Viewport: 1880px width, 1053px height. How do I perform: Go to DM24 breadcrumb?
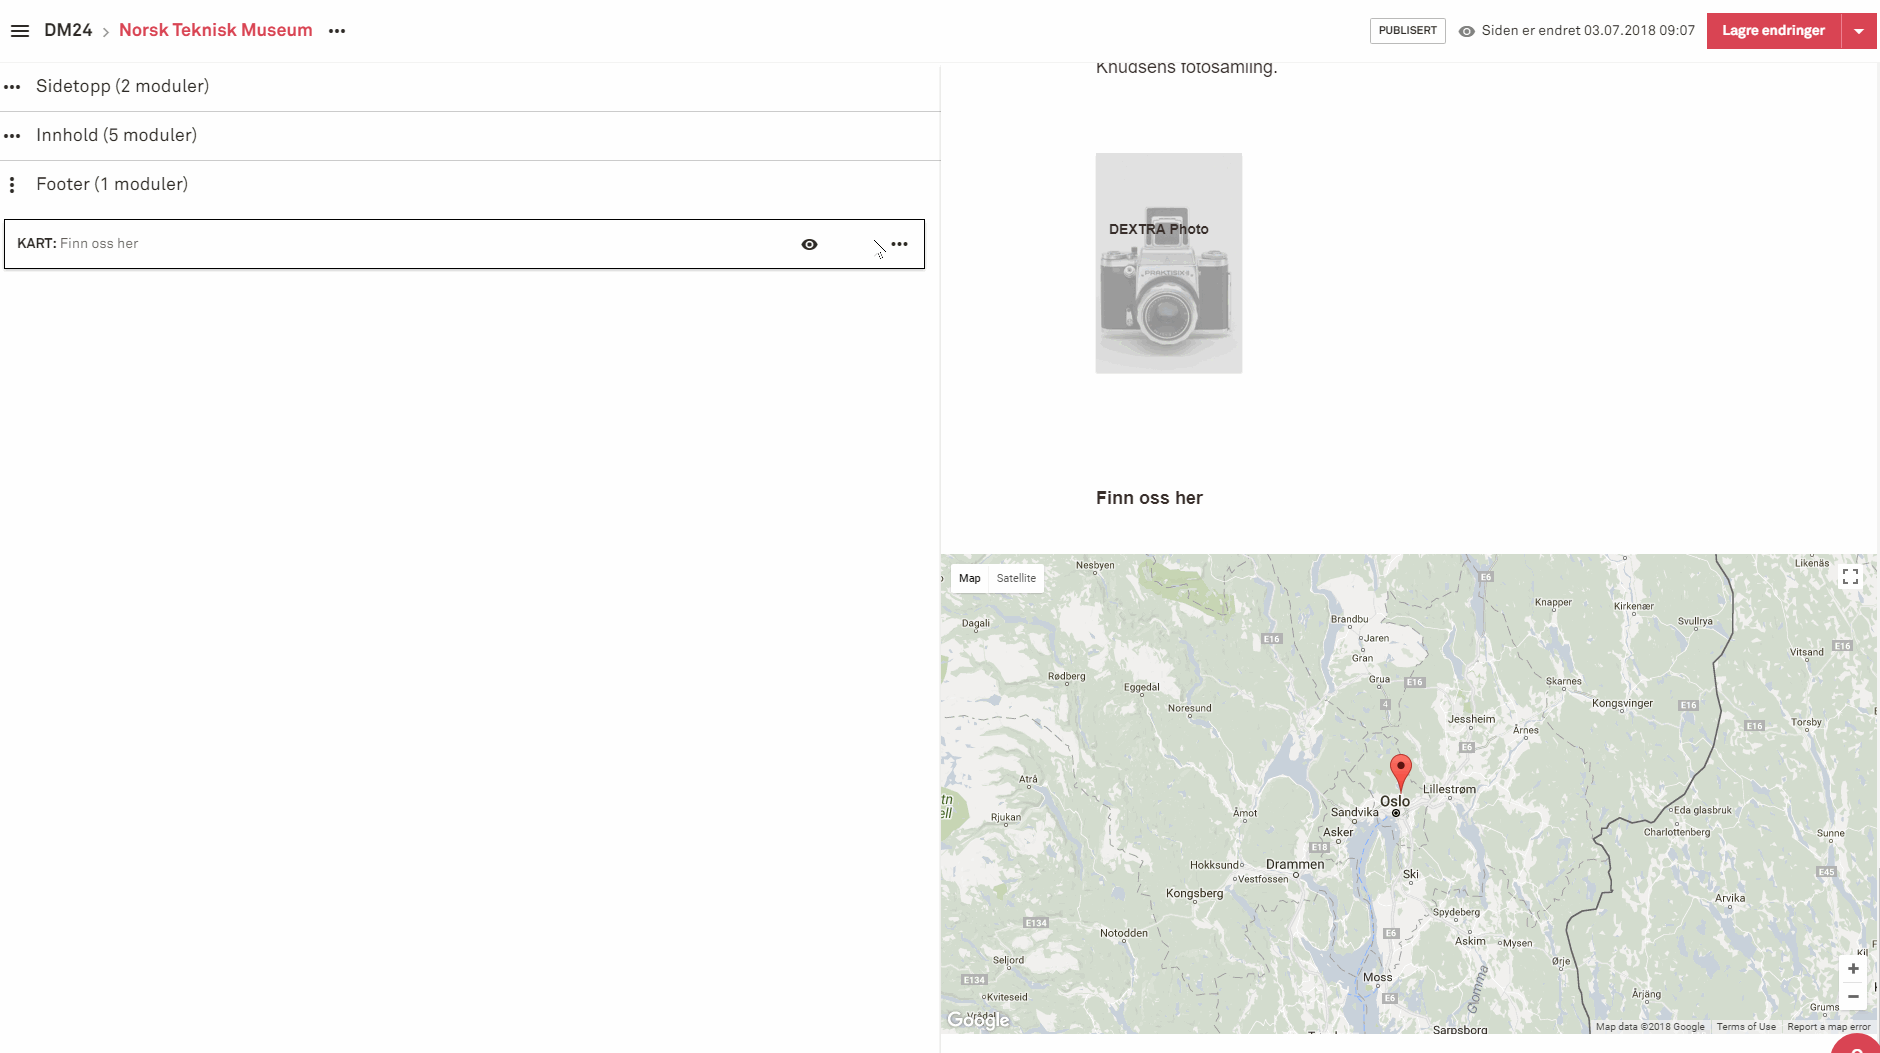(x=68, y=30)
